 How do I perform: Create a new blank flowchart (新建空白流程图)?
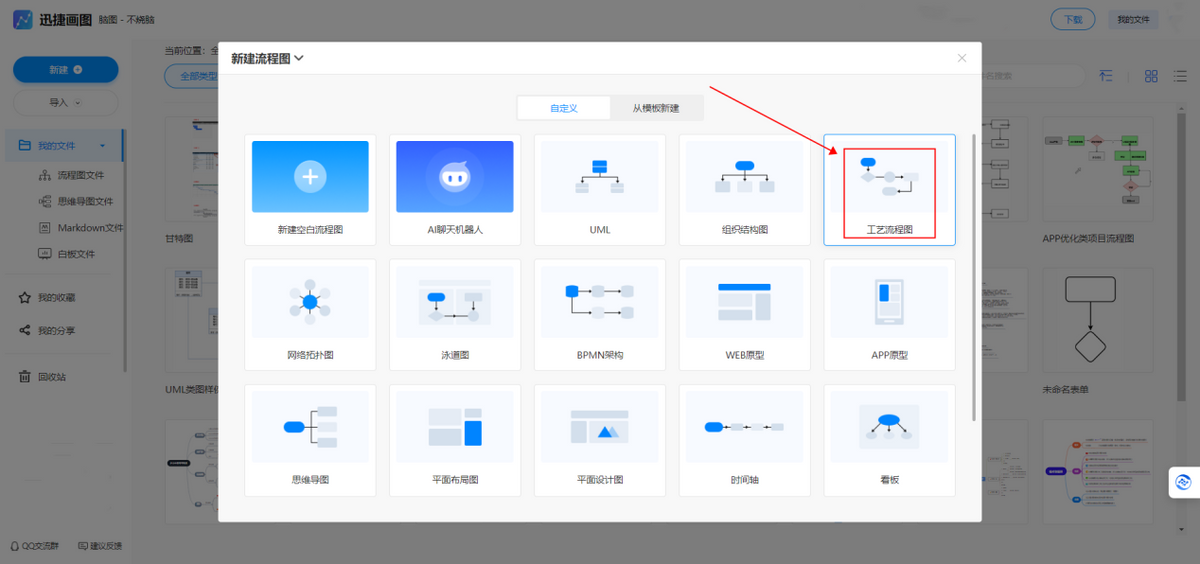[x=310, y=190]
